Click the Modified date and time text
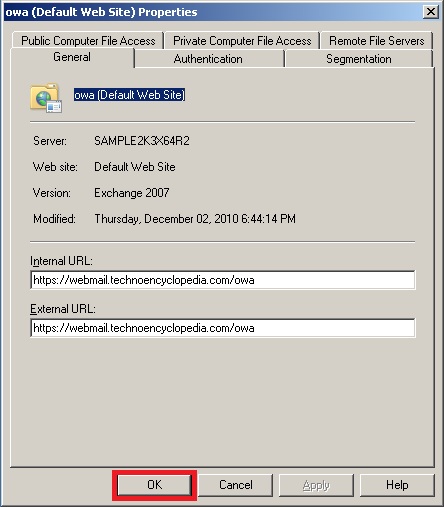444x507 pixels. coord(195,219)
